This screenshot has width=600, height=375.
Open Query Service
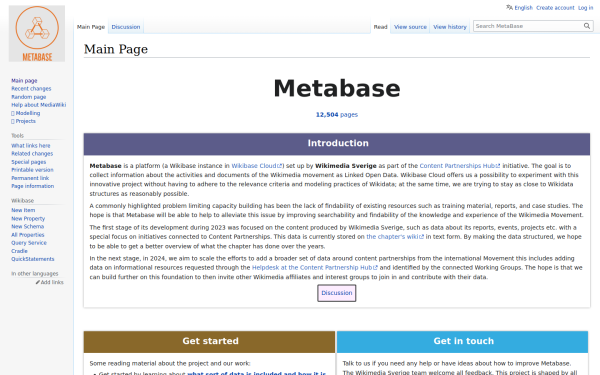click(29, 243)
